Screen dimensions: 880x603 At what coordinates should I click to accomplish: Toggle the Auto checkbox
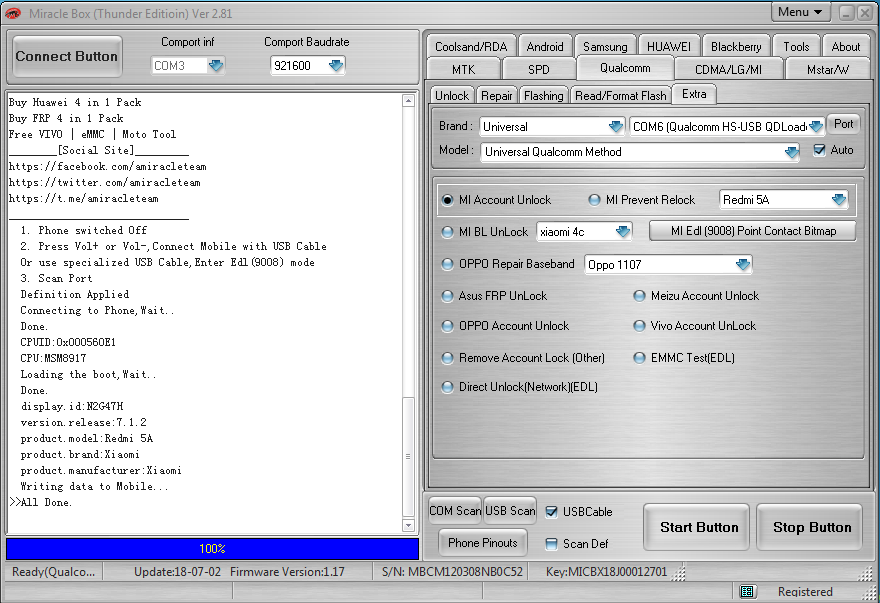[819, 150]
